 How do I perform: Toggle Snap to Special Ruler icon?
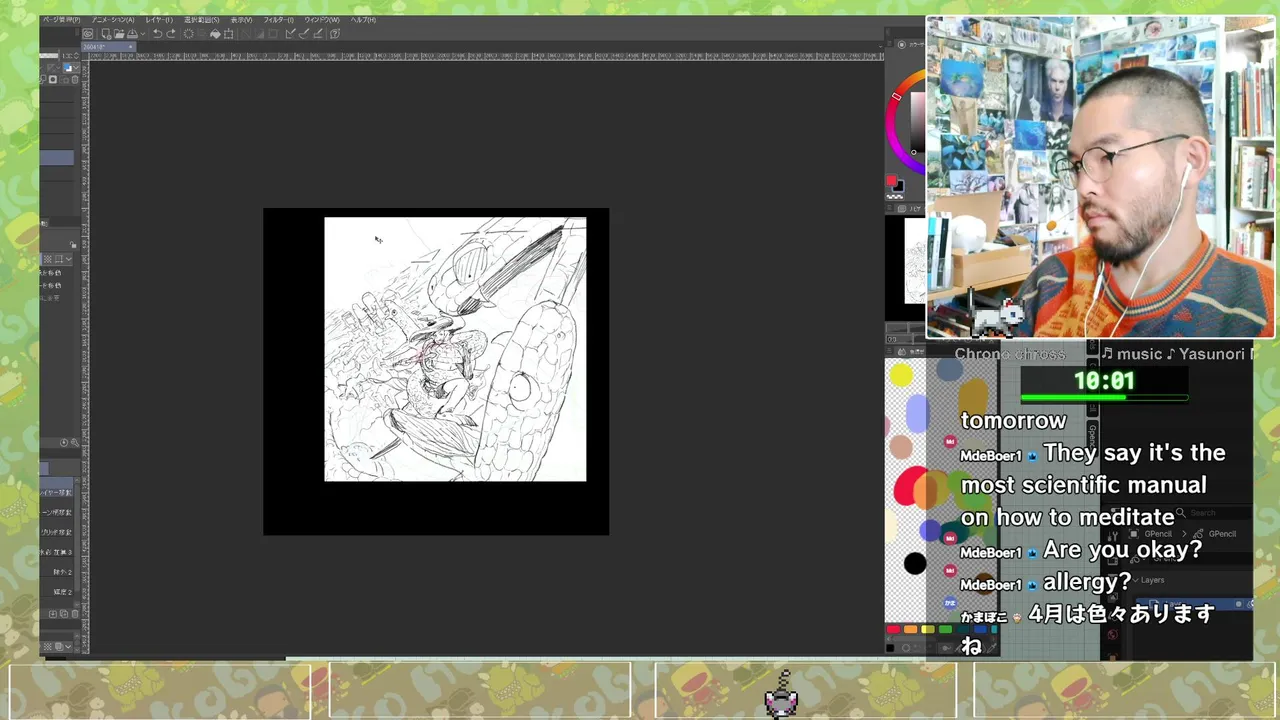tap(303, 34)
